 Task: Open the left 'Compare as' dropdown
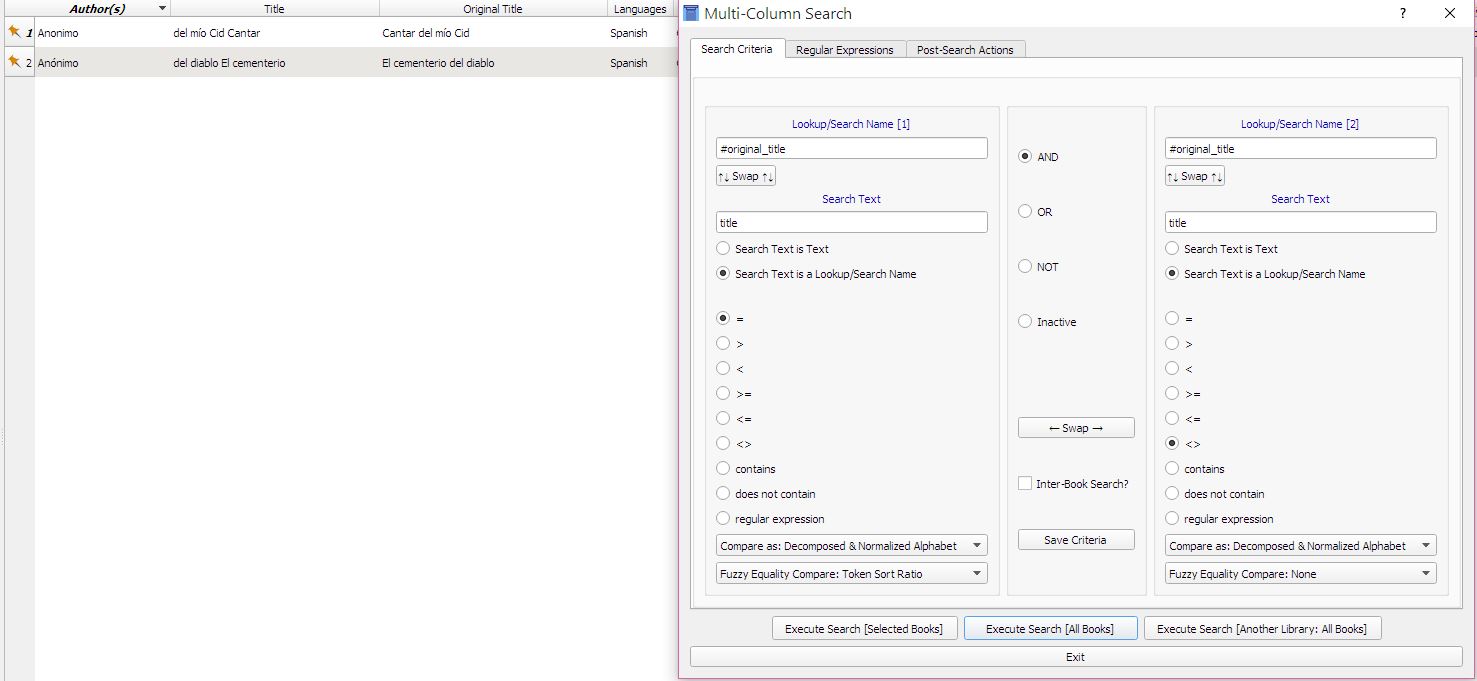tap(852, 546)
